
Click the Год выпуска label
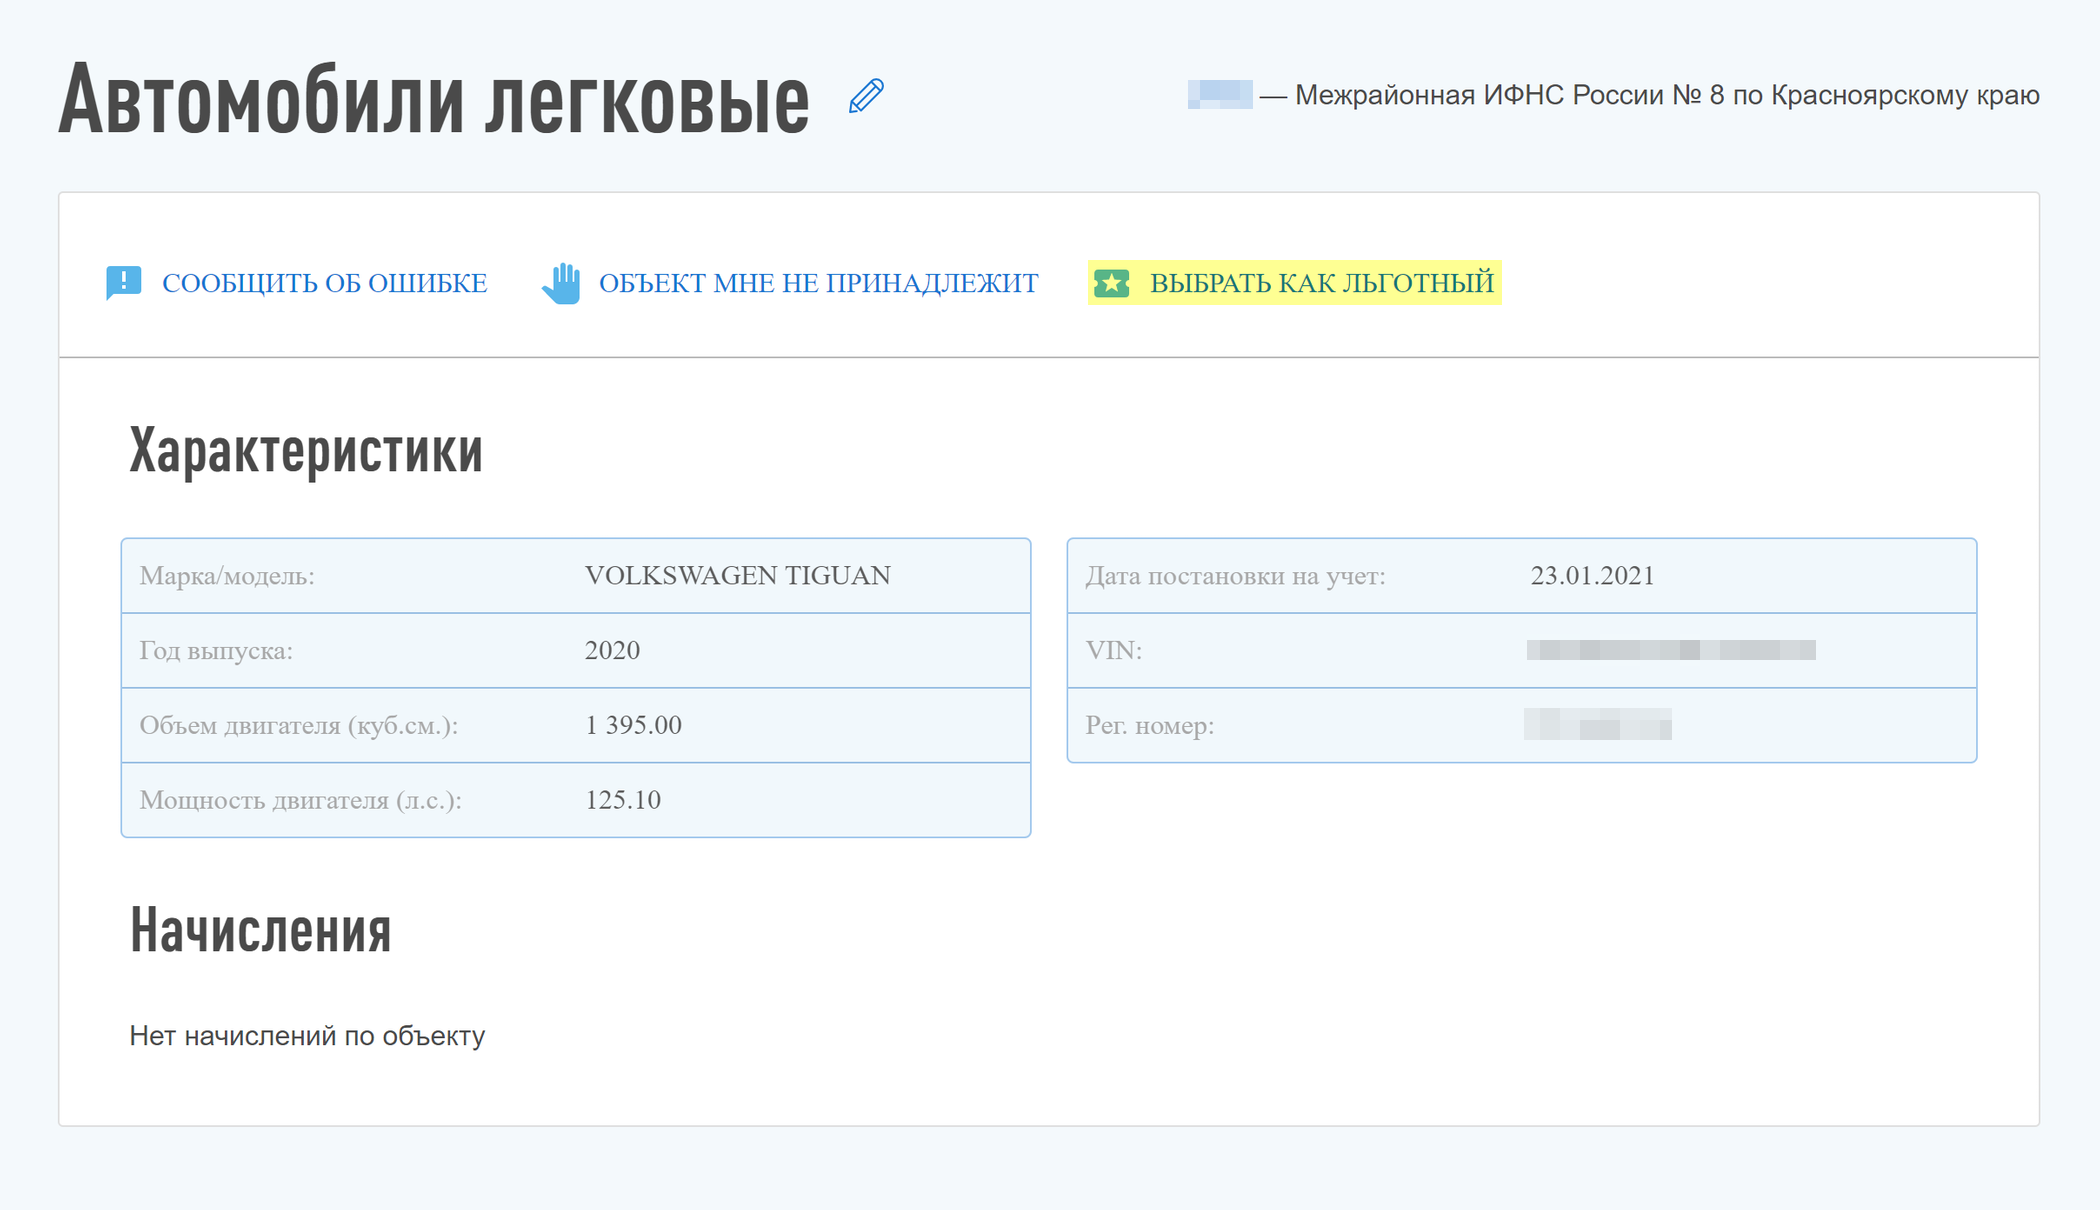click(216, 650)
